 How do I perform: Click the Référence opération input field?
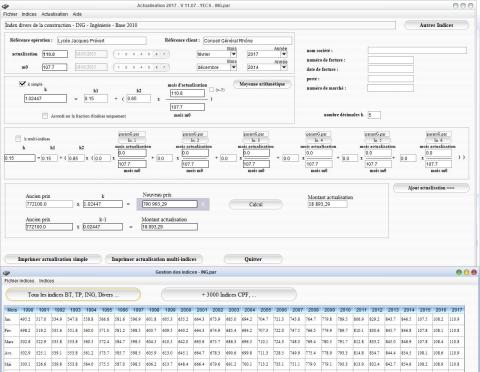(x=102, y=41)
